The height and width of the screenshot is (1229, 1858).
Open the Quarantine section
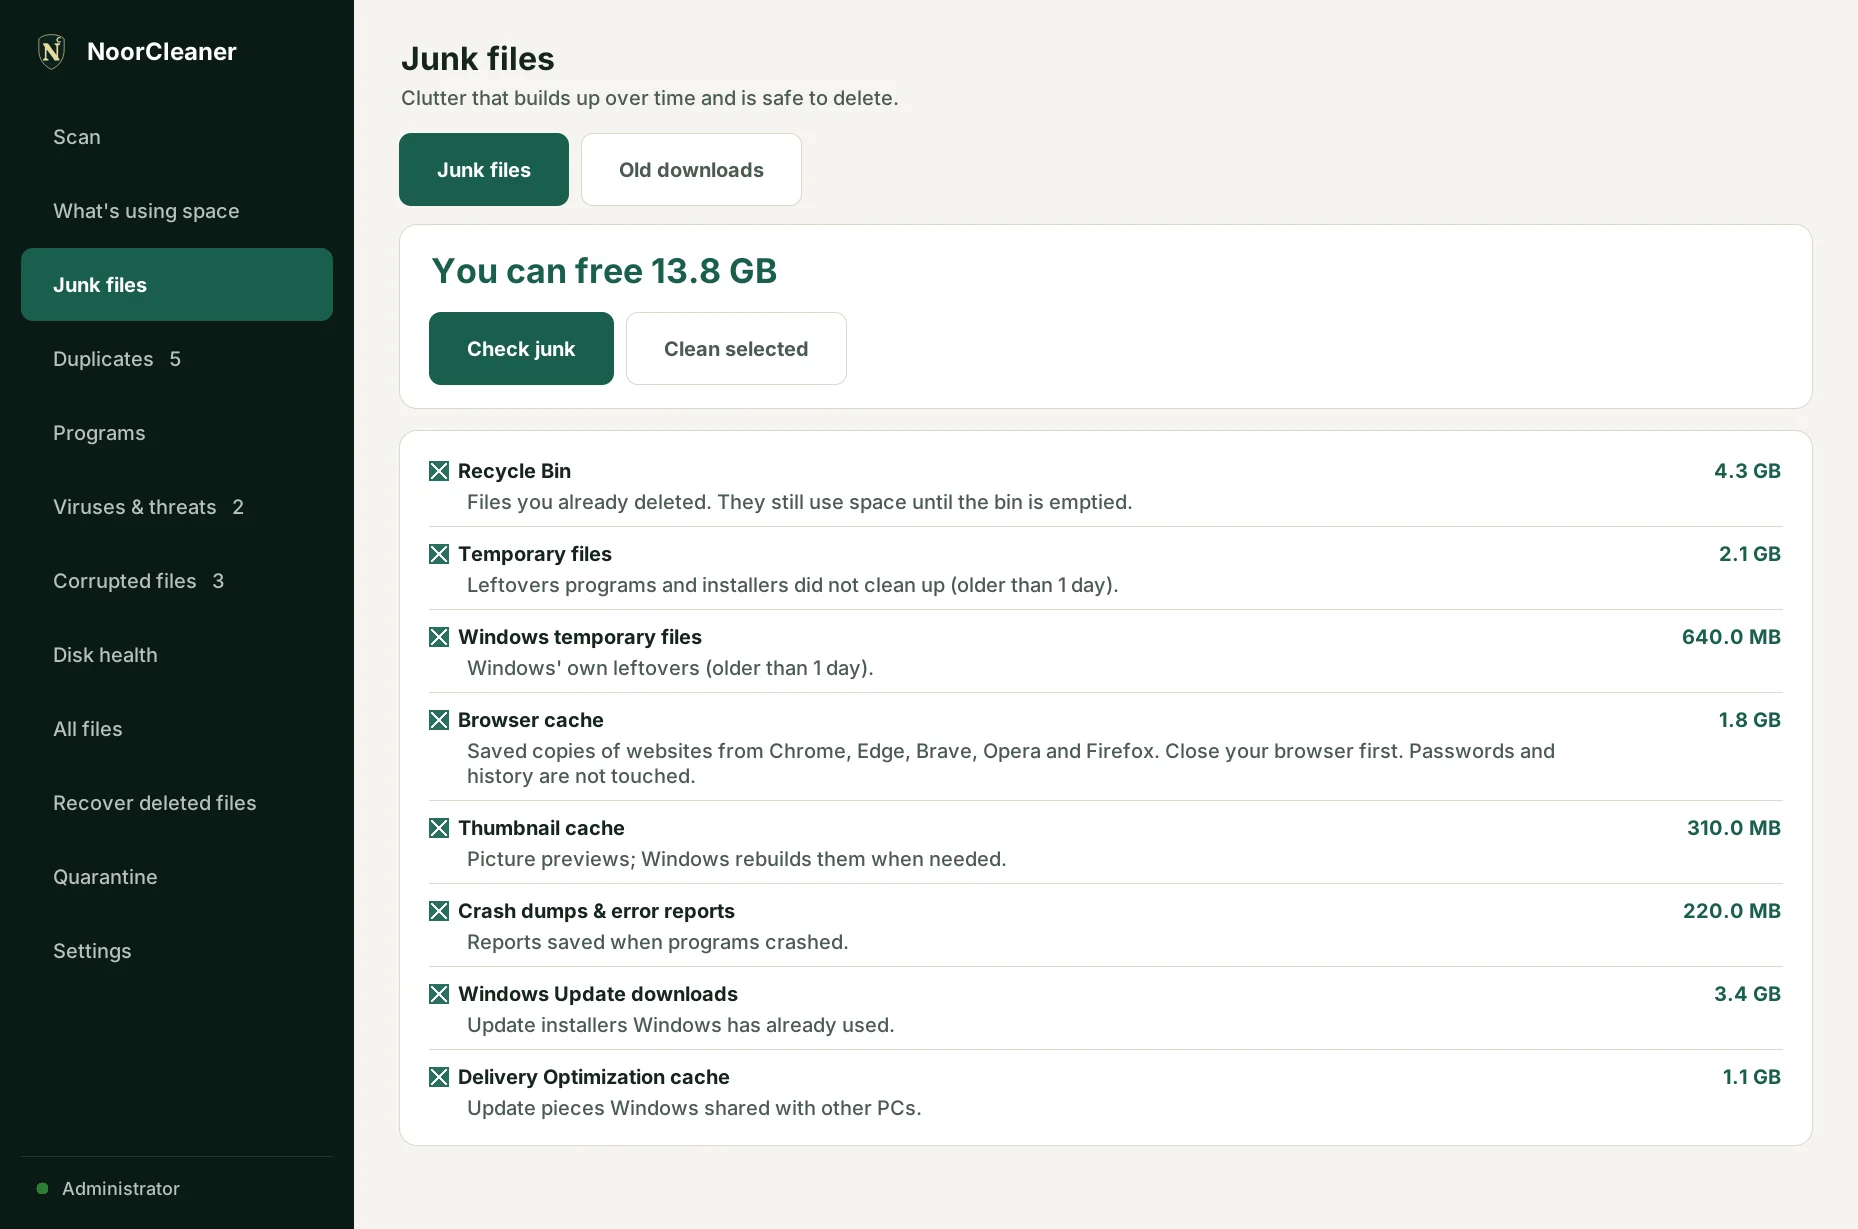pyautogui.click(x=177, y=877)
